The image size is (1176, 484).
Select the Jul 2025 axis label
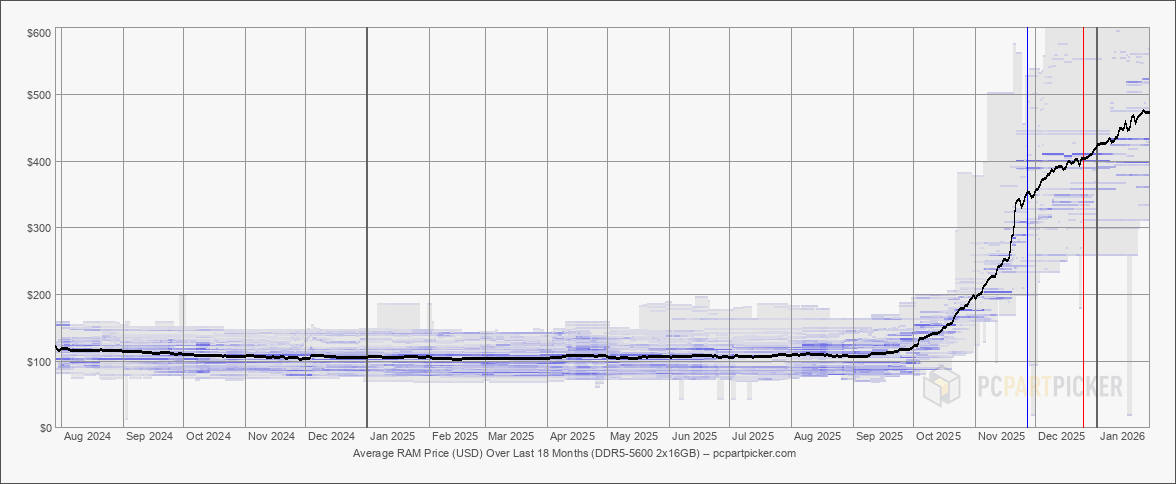pyautogui.click(x=753, y=437)
